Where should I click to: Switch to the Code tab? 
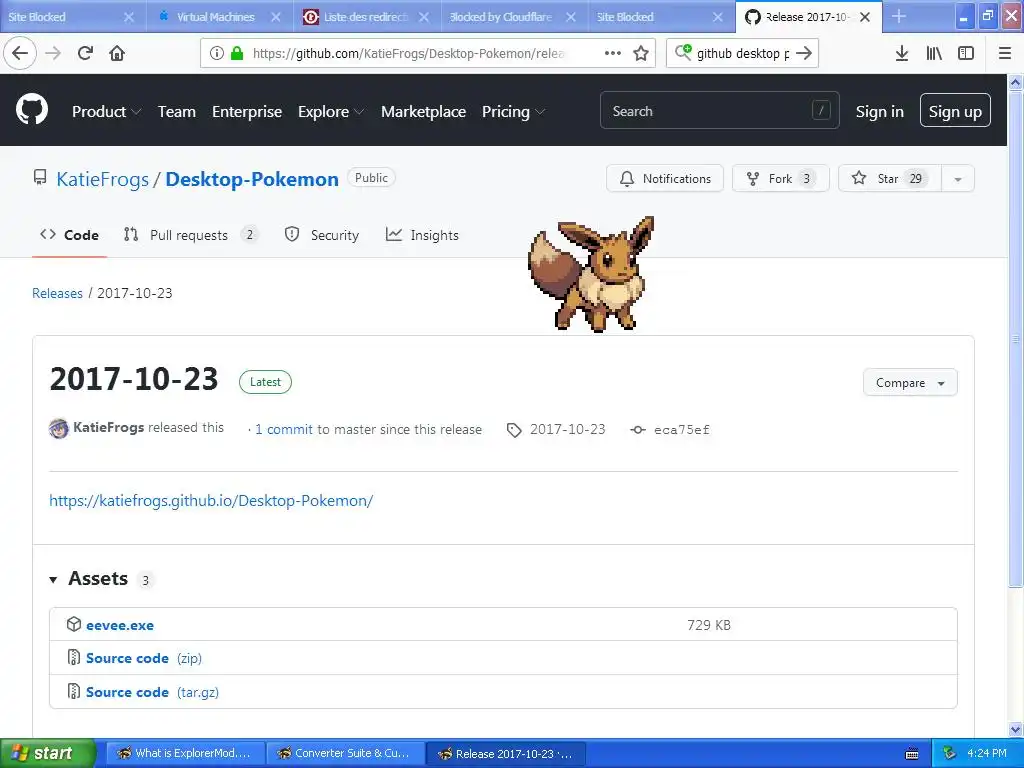pyautogui.click(x=69, y=235)
